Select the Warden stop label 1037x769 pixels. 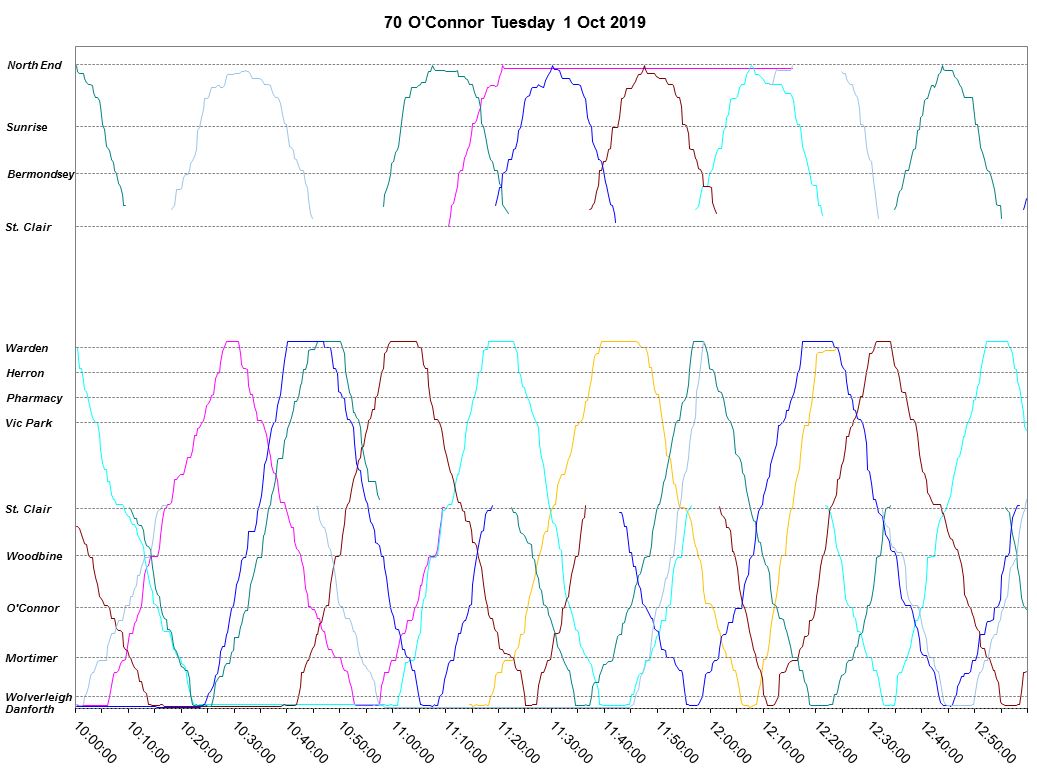[x=26, y=349]
